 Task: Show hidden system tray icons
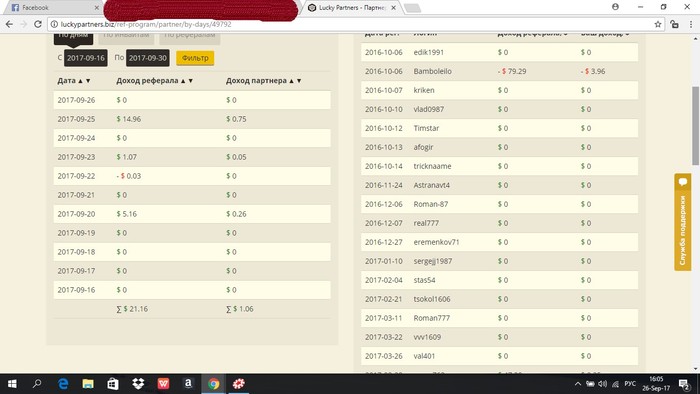[x=578, y=384]
